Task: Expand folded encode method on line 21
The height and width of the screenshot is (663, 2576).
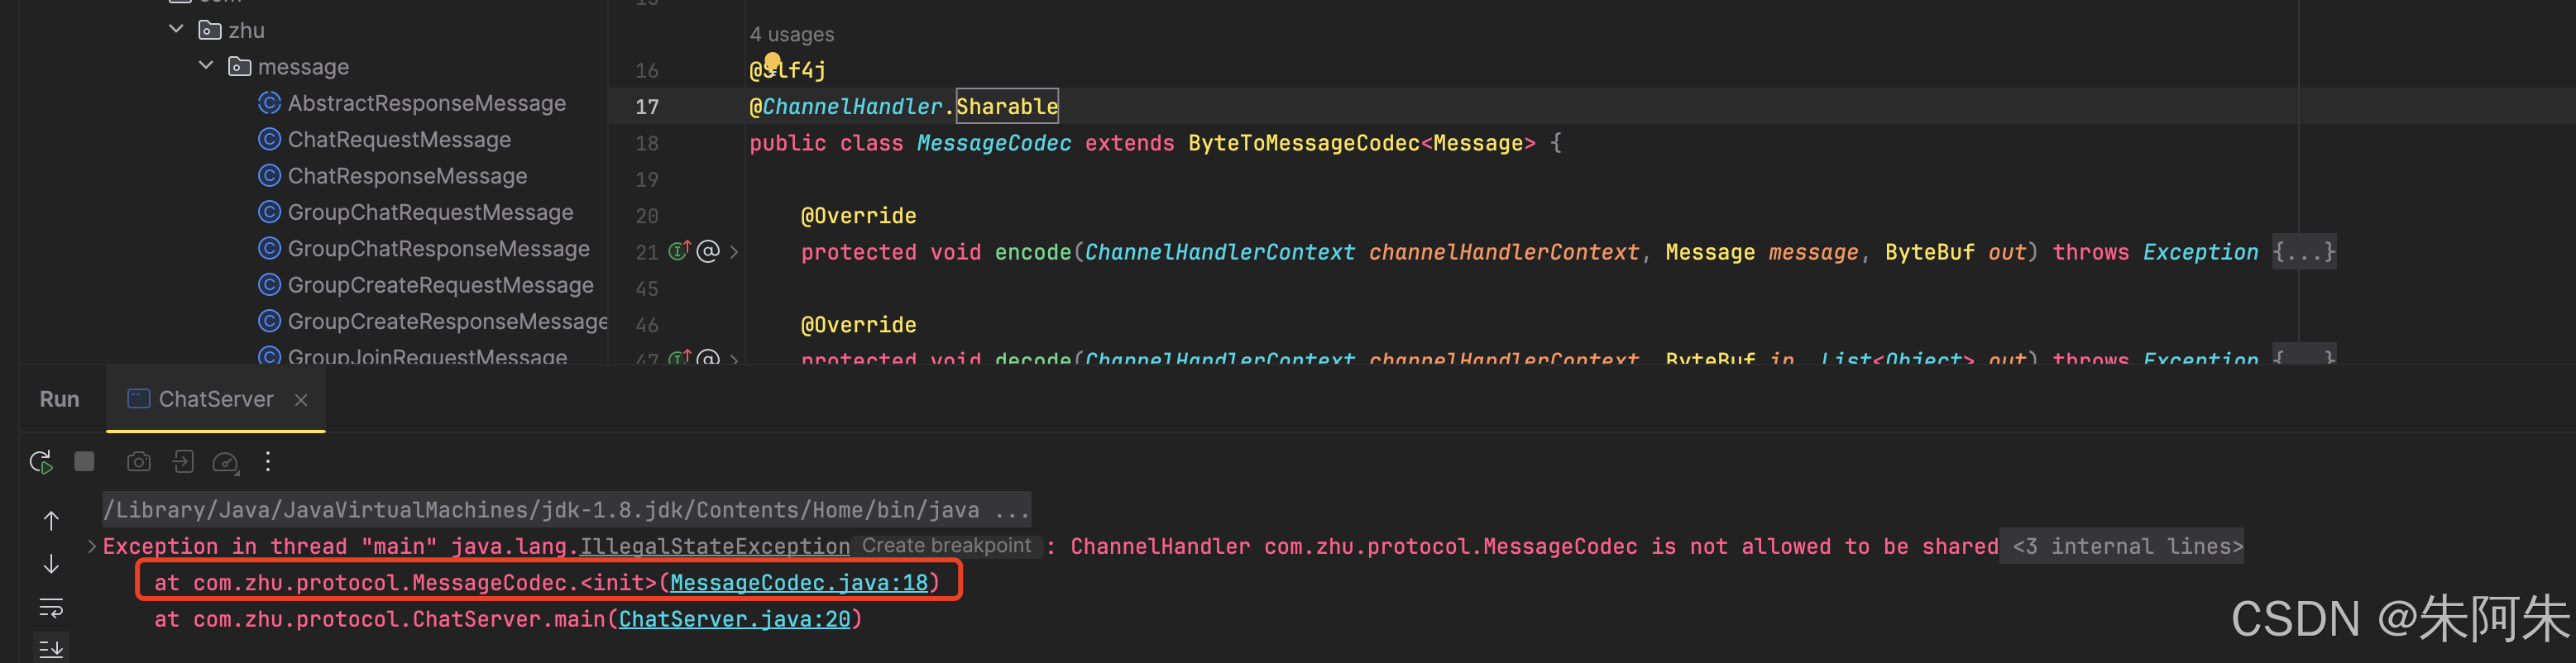Action: tap(734, 252)
